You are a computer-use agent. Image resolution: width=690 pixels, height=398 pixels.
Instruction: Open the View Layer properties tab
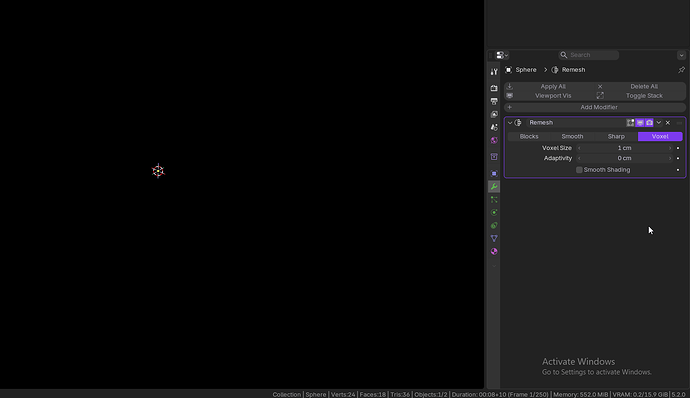click(x=494, y=114)
